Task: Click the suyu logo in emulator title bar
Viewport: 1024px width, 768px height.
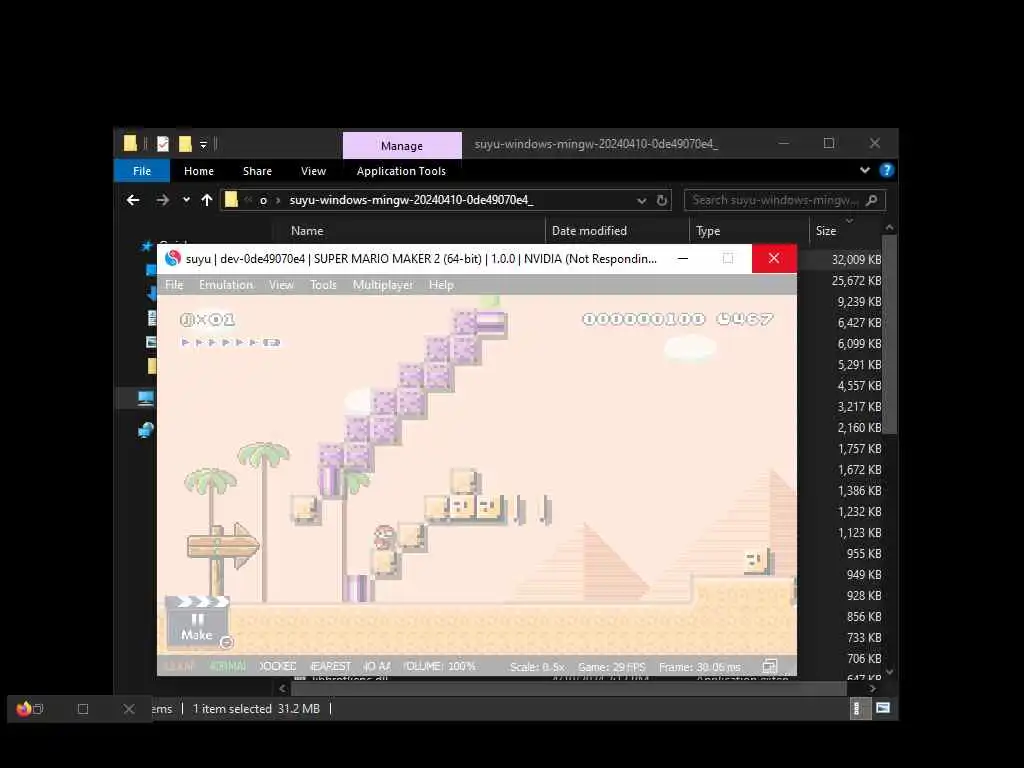Action: [x=172, y=259]
